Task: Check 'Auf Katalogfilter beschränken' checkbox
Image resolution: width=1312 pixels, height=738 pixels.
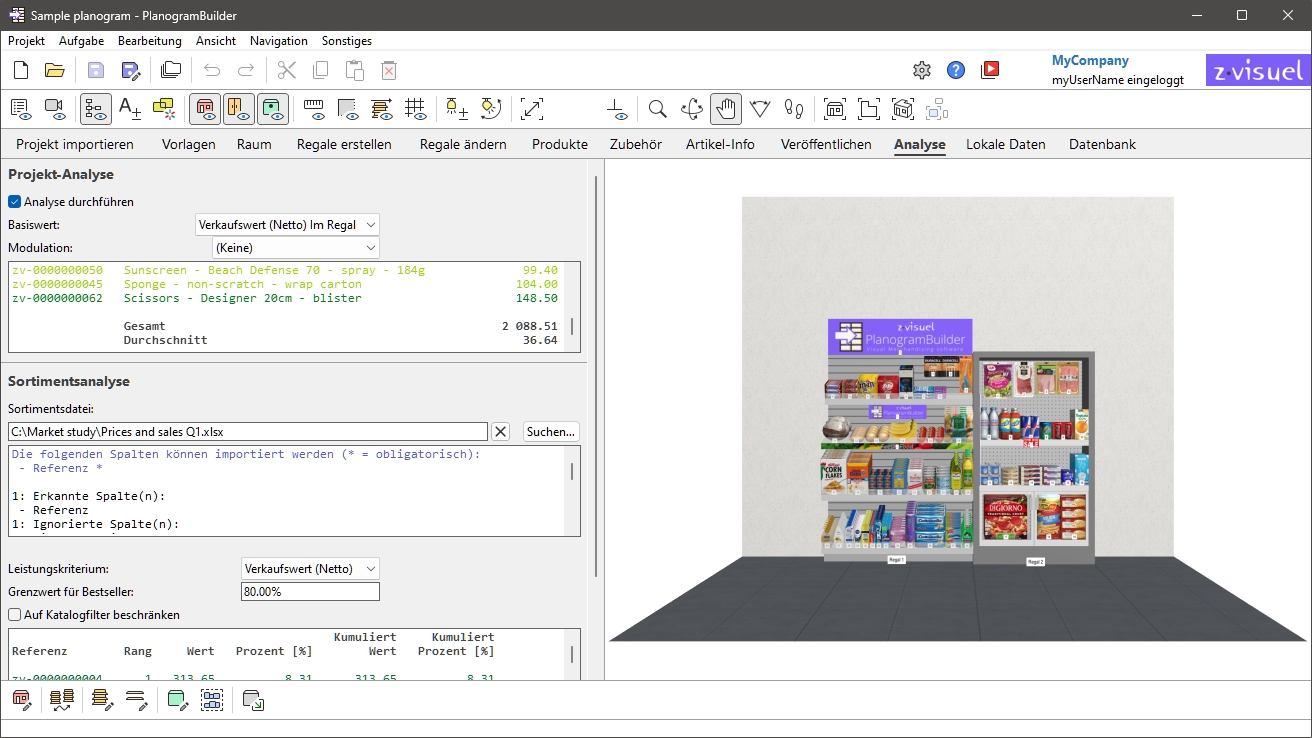Action: (14, 614)
